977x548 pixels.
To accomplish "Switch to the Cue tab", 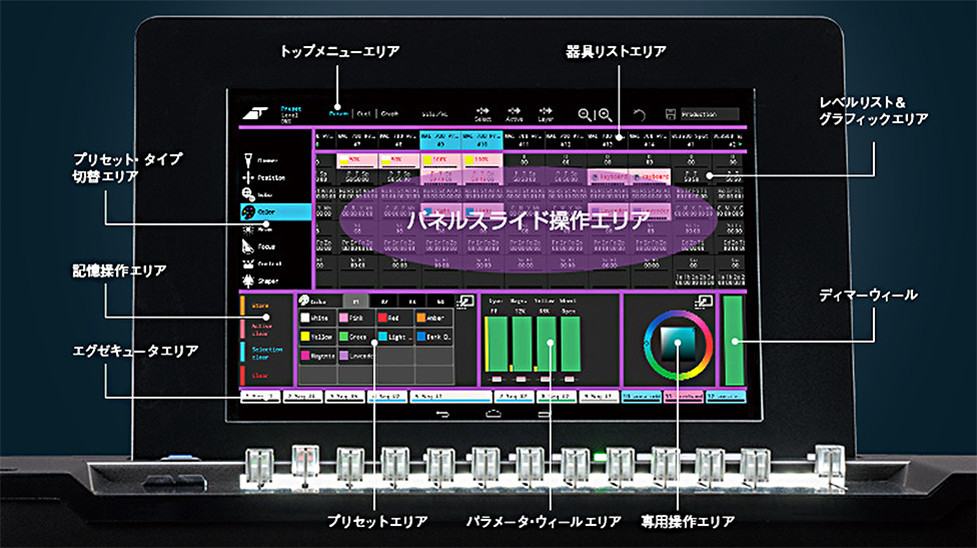I will point(364,114).
